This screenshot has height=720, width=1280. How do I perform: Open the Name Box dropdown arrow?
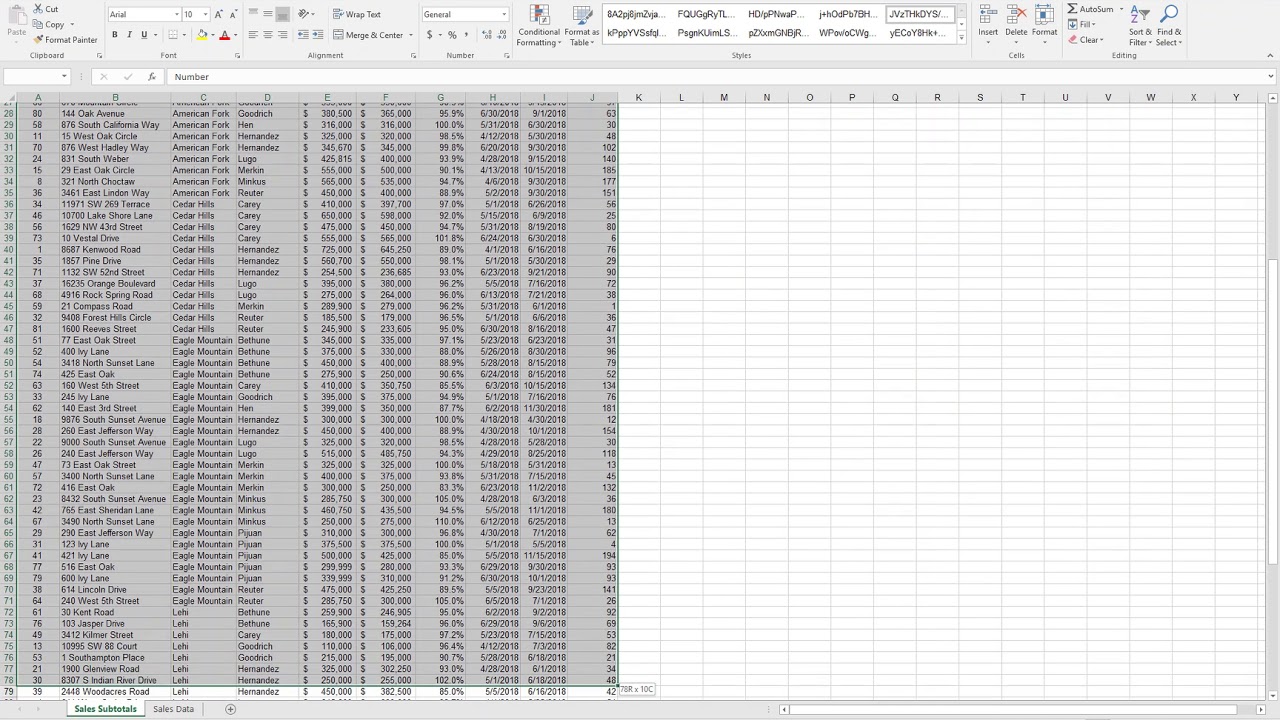[x=64, y=77]
